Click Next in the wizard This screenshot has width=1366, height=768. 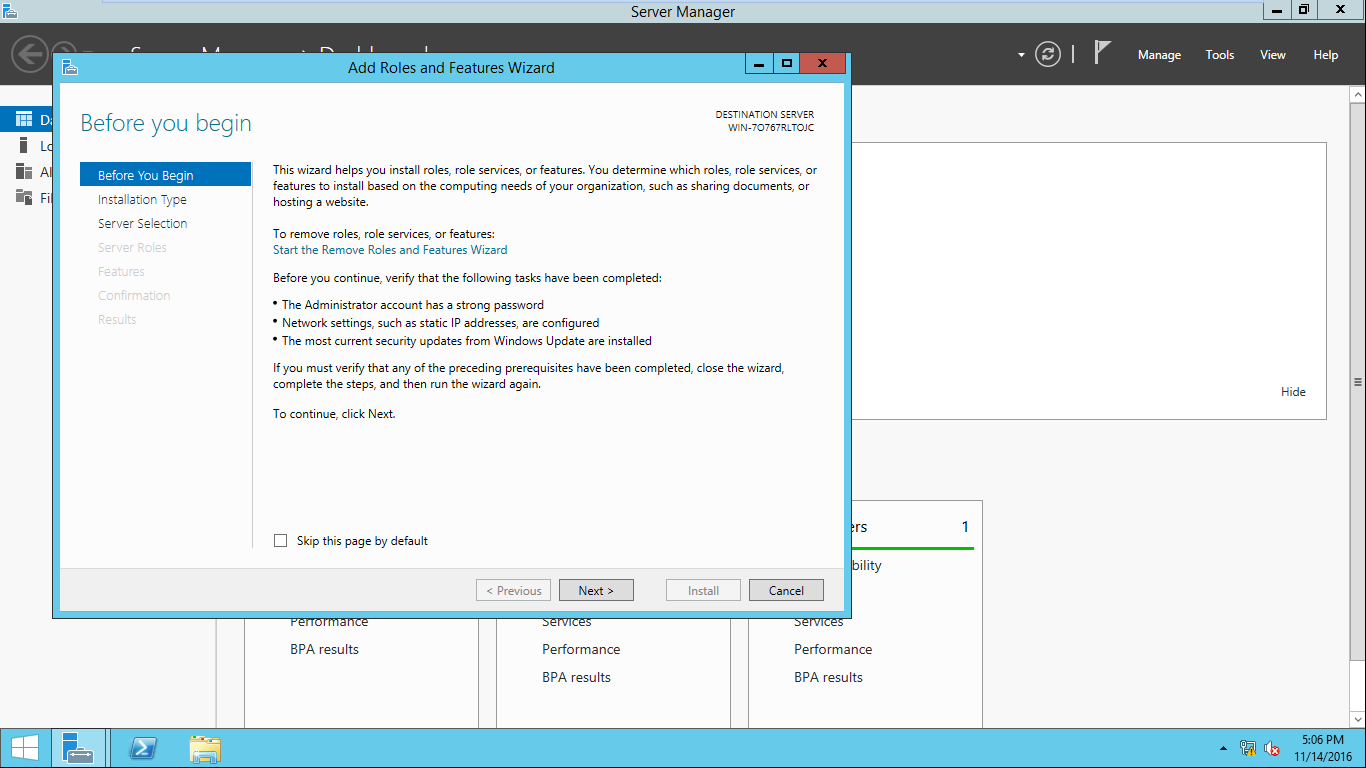[596, 590]
